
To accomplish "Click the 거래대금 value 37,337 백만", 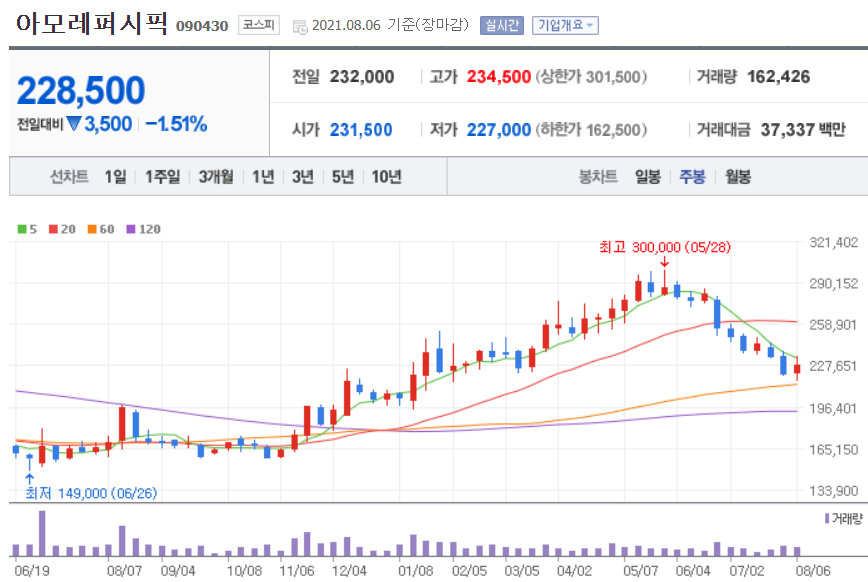I will tap(803, 130).
